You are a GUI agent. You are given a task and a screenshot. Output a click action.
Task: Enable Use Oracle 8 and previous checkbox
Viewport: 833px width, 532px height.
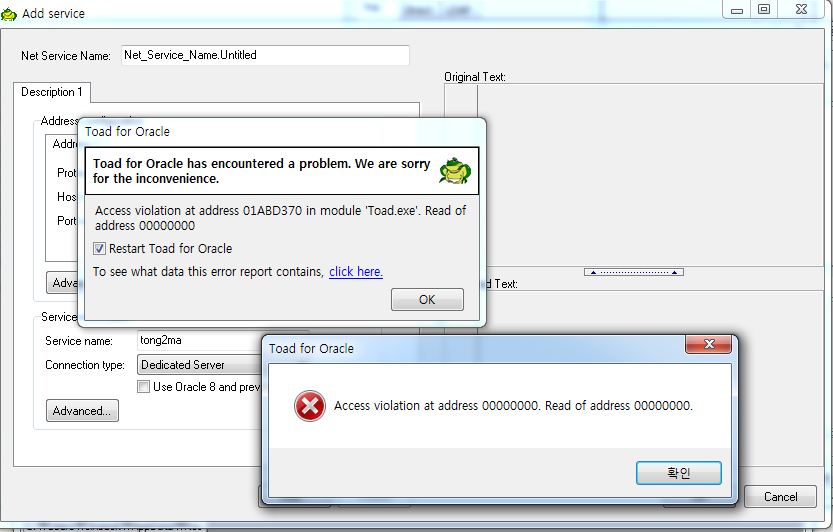(143, 386)
